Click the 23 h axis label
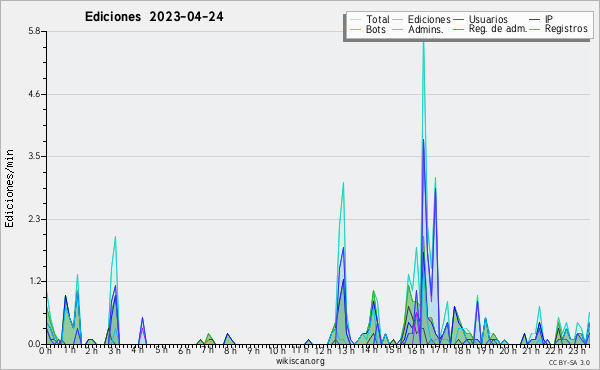The width and height of the screenshot is (600, 370). pyautogui.click(x=577, y=350)
